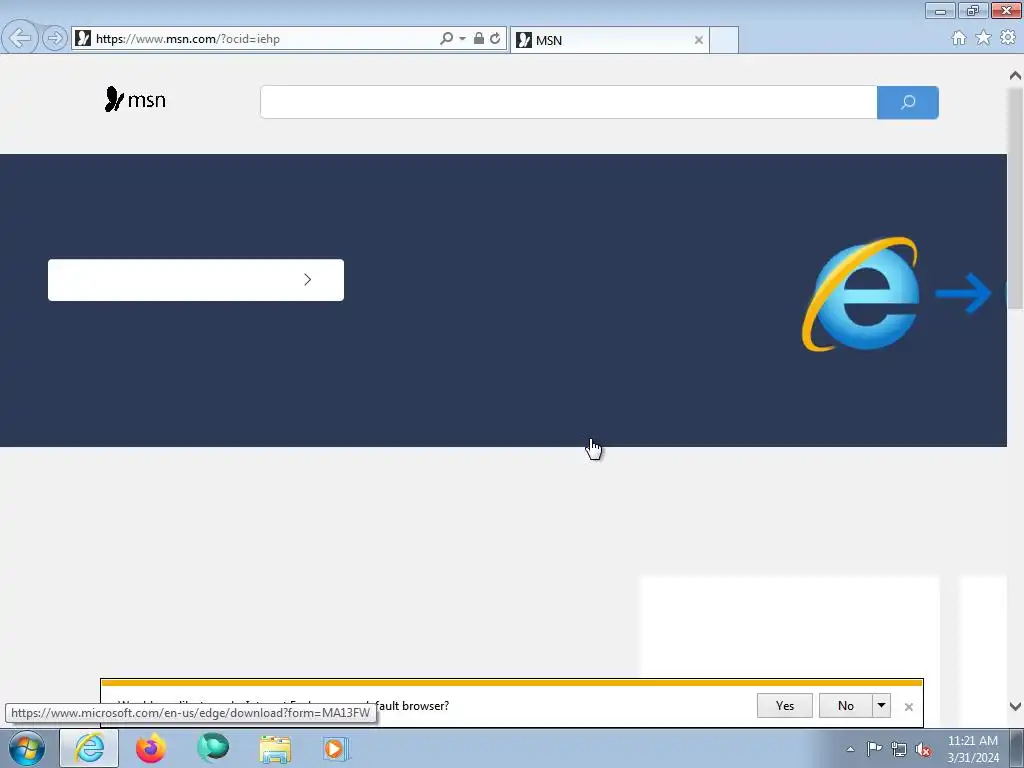The image size is (1024, 768).
Task: Open the green globe browser taskbar icon
Action: [213, 748]
